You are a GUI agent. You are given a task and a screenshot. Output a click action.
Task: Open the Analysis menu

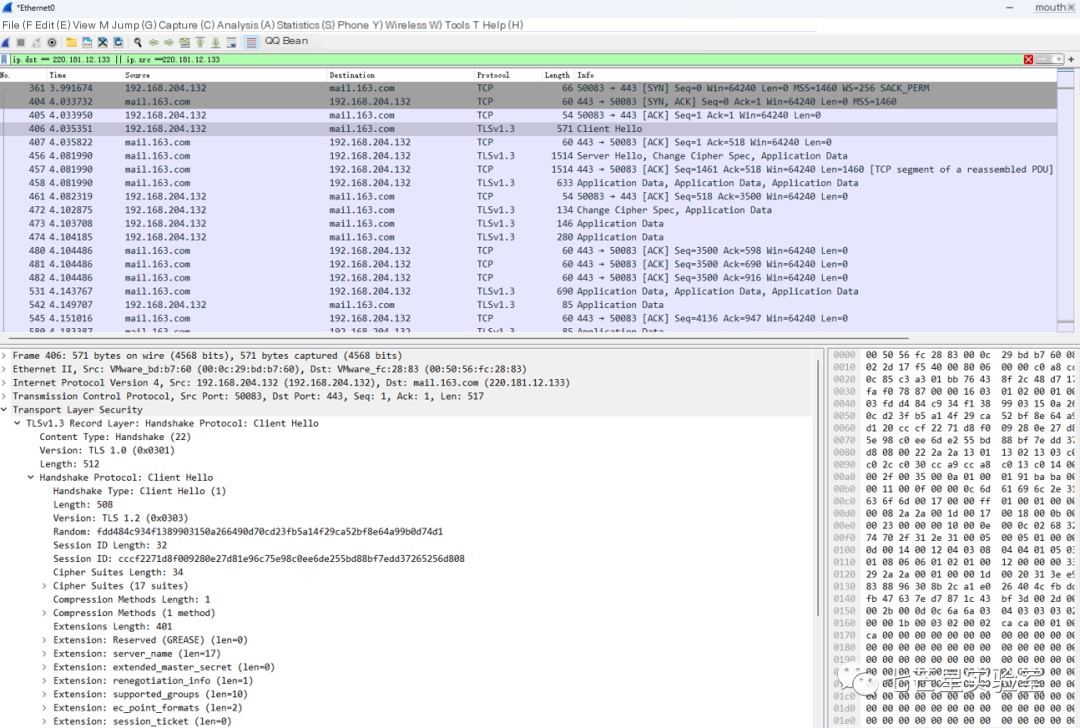point(246,25)
